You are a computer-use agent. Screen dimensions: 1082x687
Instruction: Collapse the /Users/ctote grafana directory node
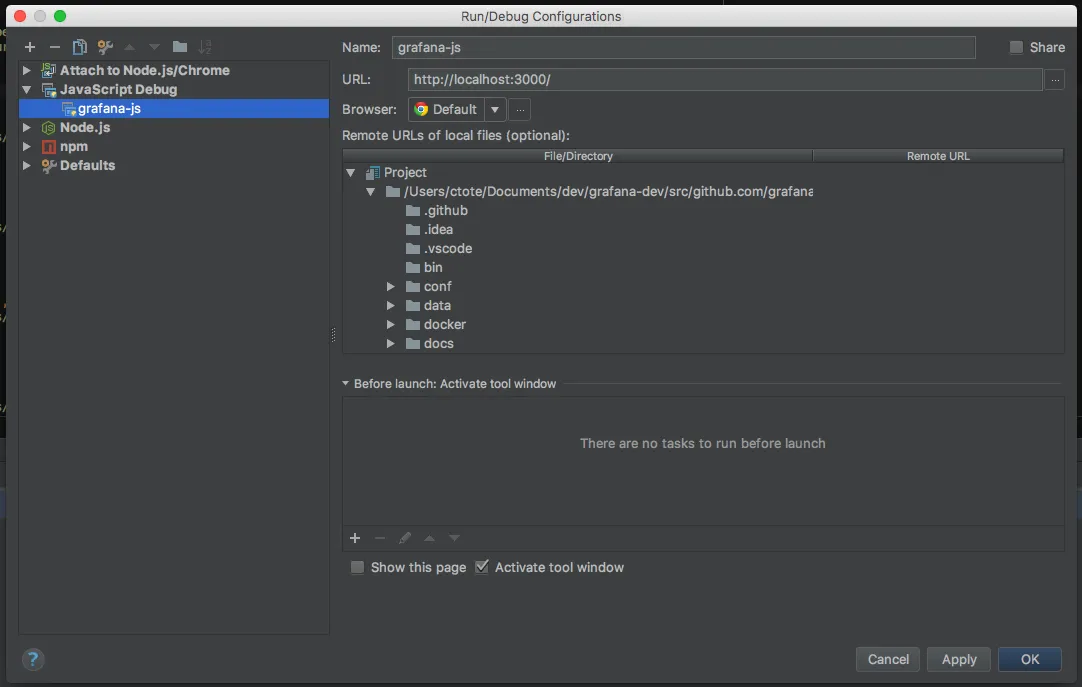click(x=371, y=192)
